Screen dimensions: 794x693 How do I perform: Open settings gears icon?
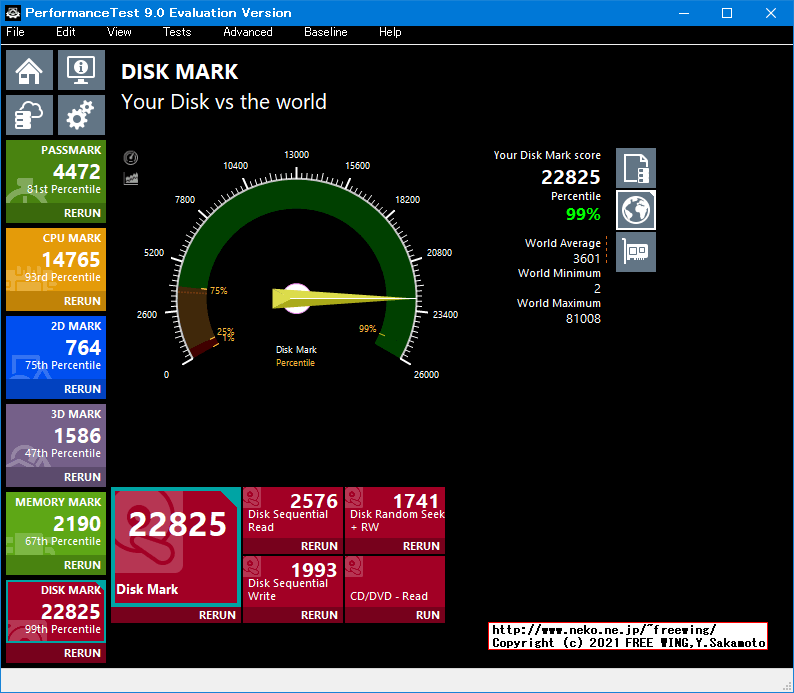click(80, 116)
